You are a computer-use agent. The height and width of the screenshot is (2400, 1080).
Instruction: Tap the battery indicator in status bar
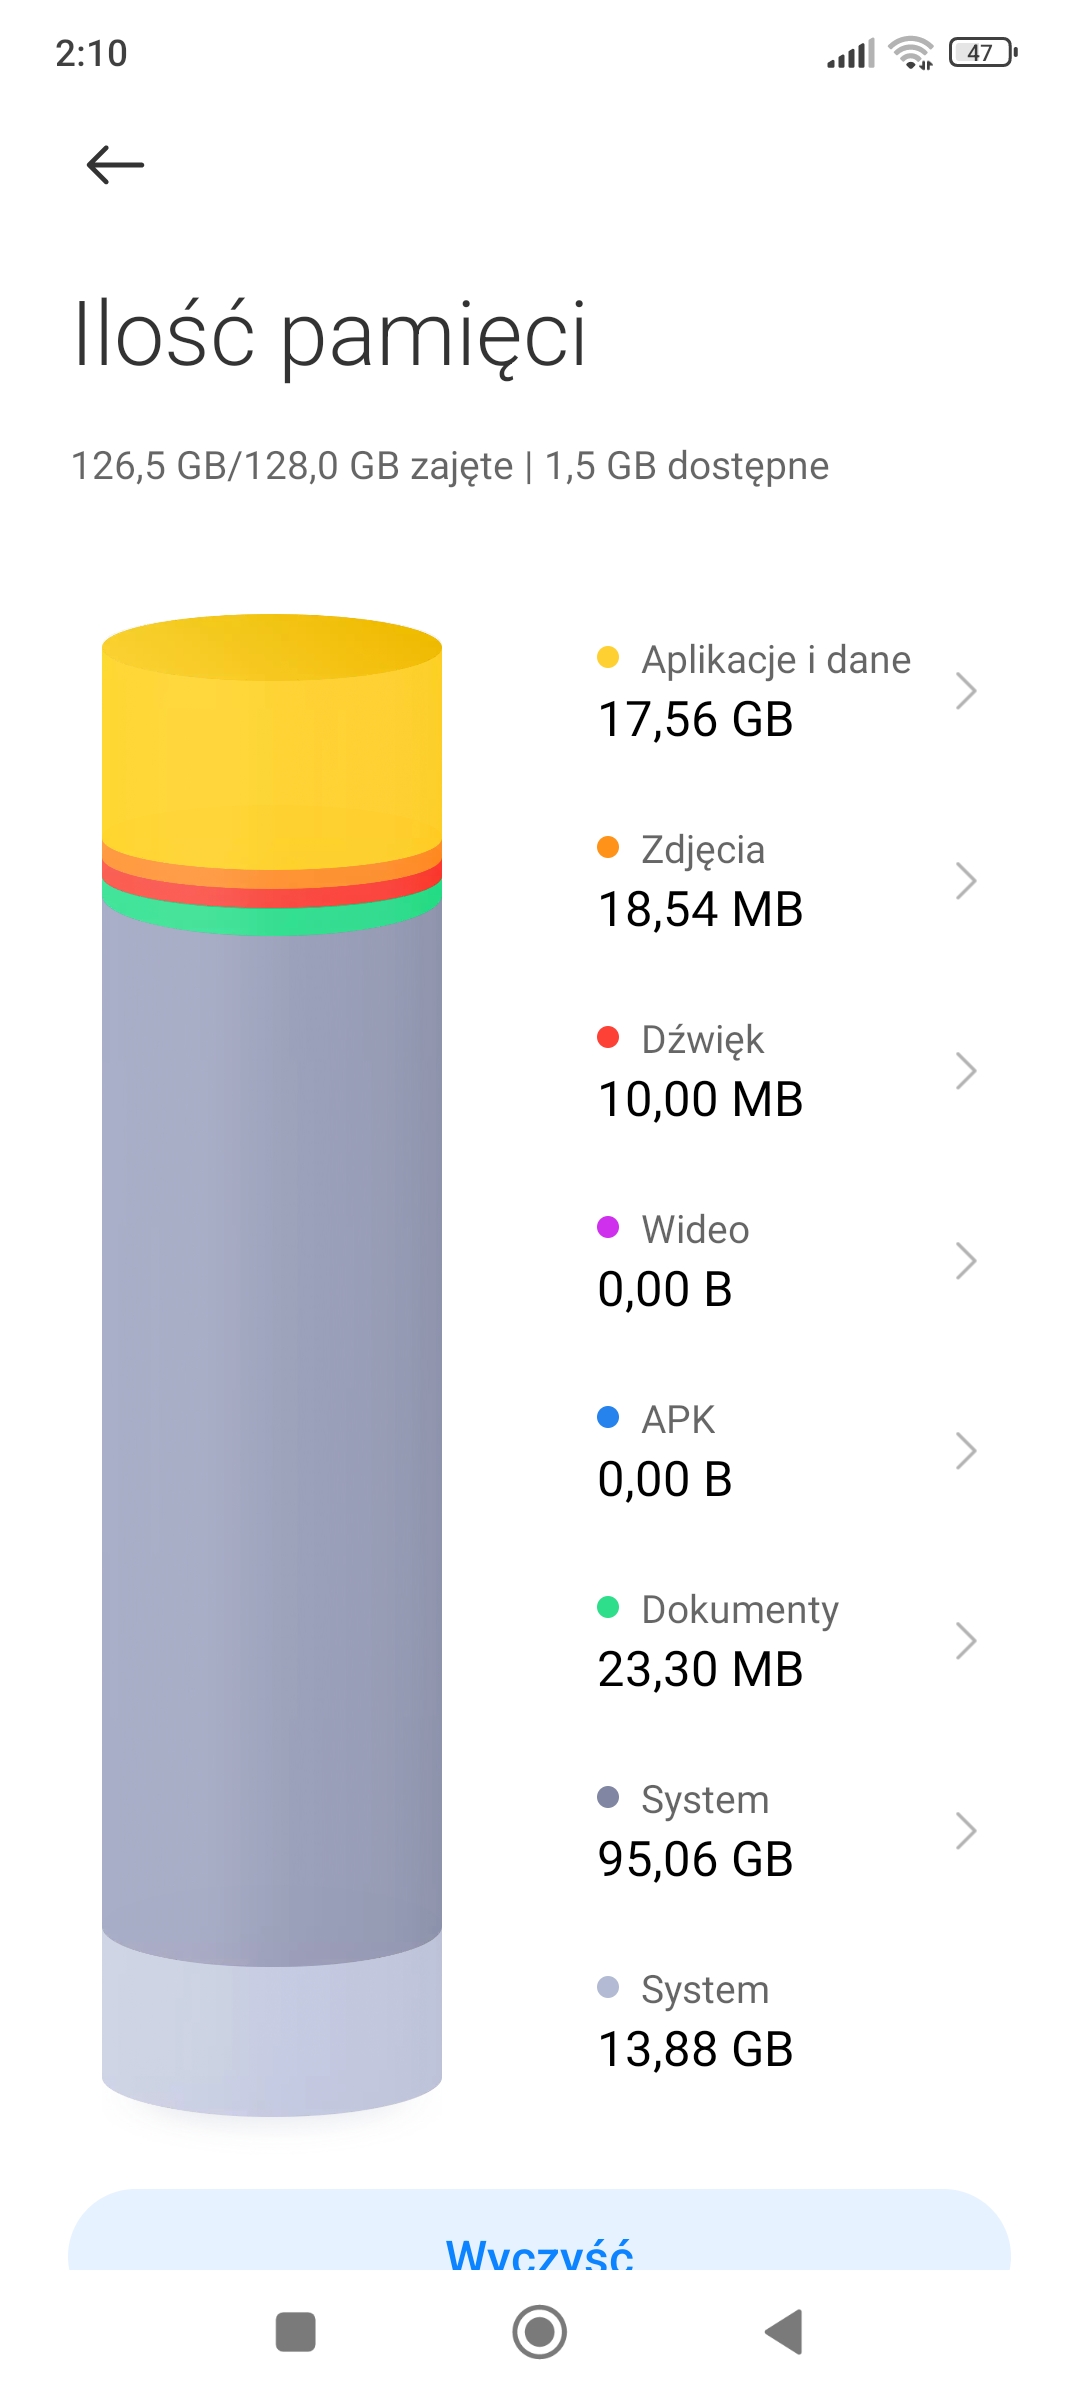(x=983, y=52)
